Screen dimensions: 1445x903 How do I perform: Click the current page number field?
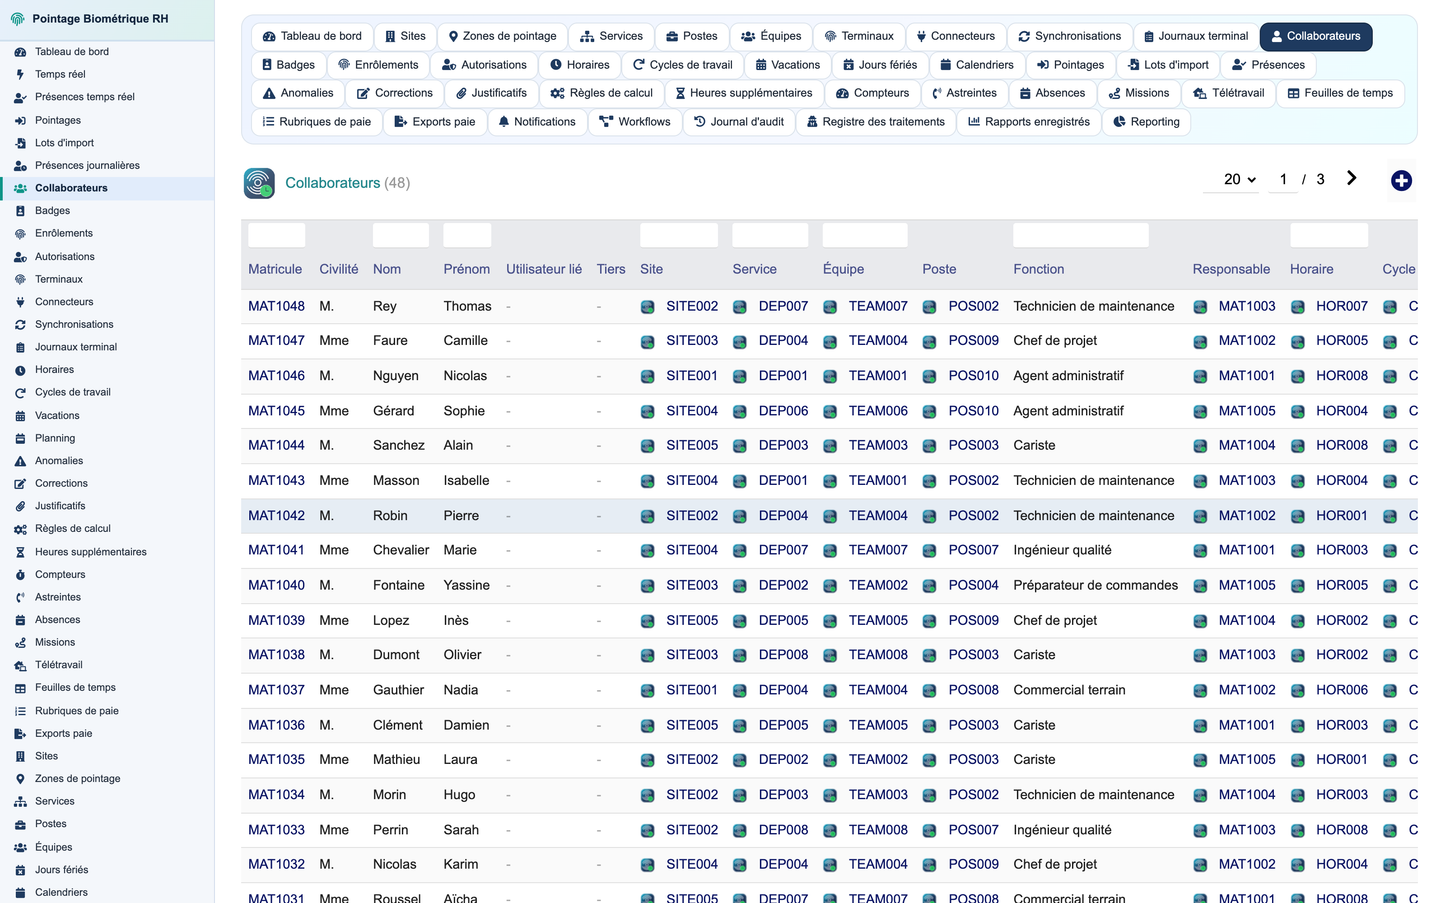click(x=1283, y=179)
